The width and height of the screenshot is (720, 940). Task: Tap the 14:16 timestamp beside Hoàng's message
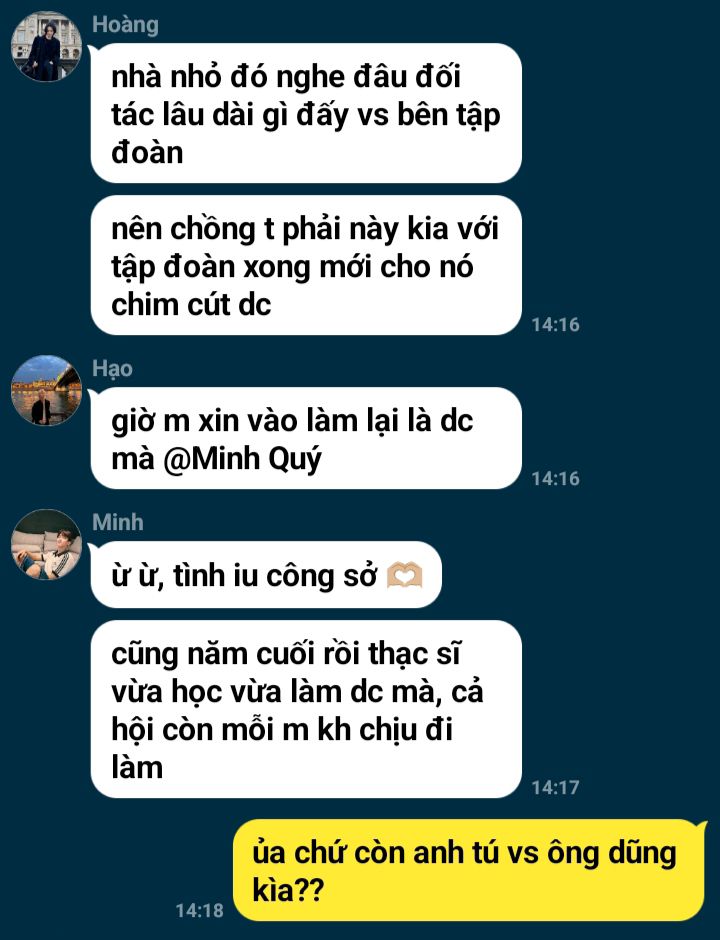coord(555,324)
